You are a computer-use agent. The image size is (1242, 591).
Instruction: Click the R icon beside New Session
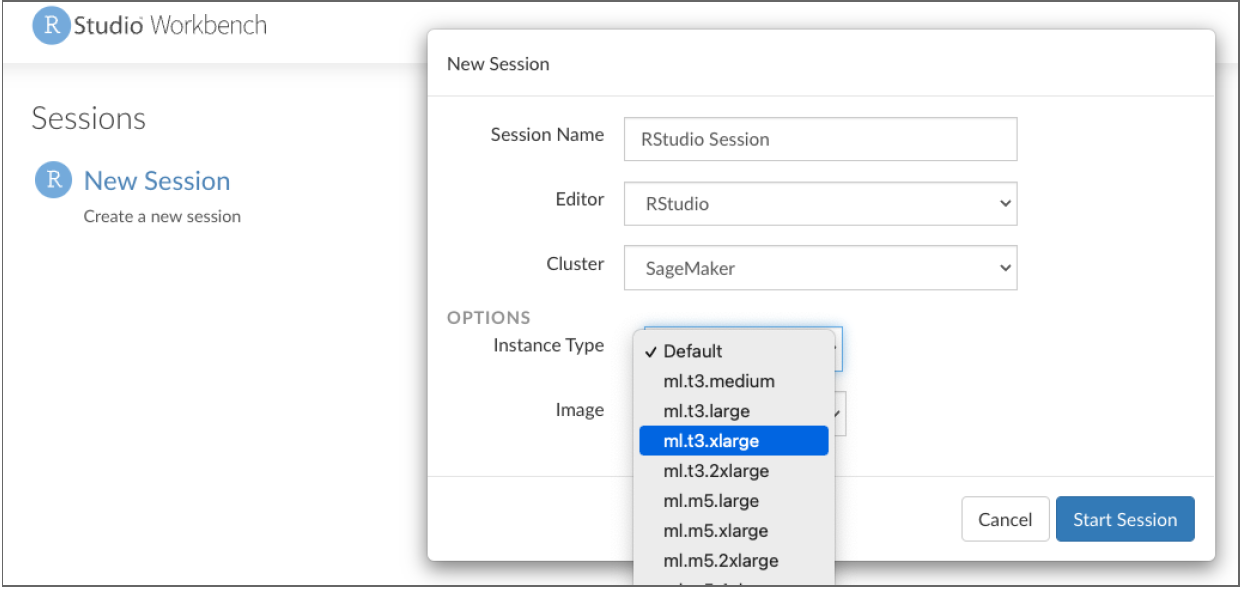point(54,181)
